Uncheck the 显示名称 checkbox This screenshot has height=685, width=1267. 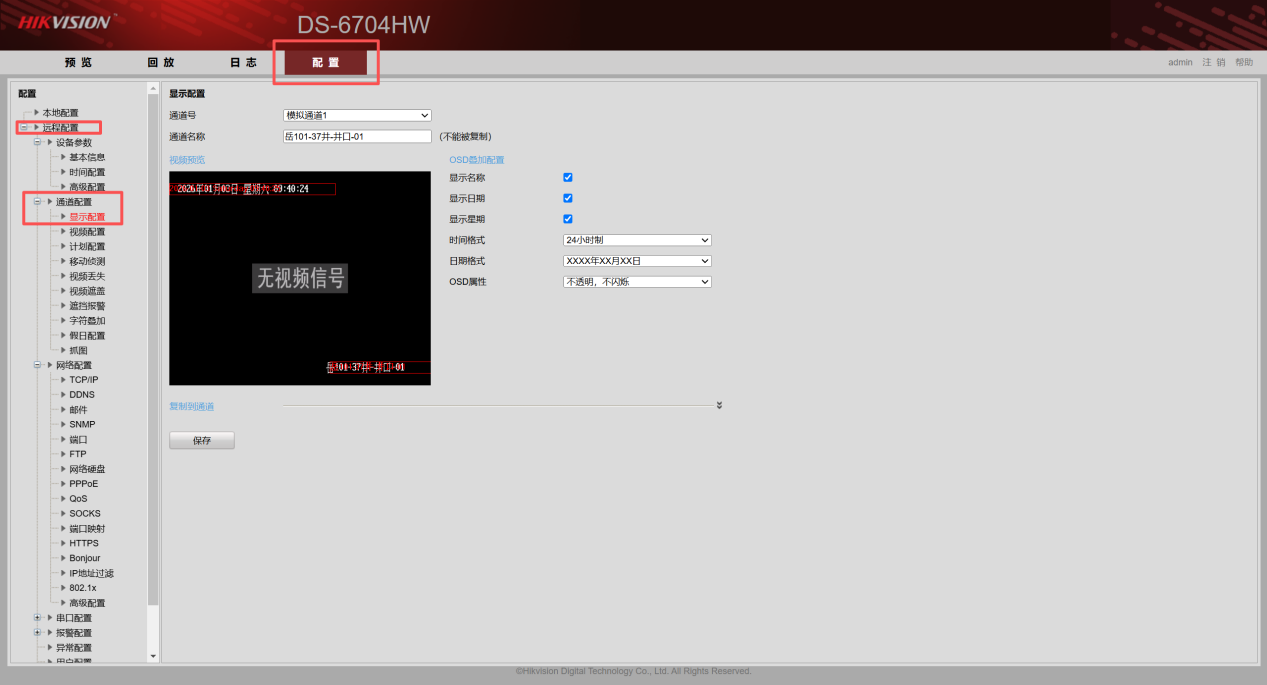pyautogui.click(x=568, y=178)
